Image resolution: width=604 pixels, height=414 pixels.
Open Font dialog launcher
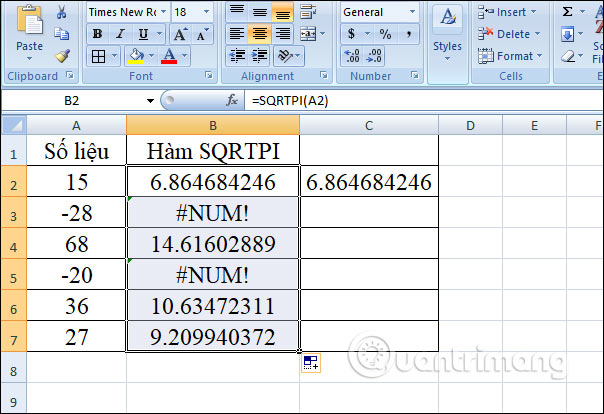[209, 75]
